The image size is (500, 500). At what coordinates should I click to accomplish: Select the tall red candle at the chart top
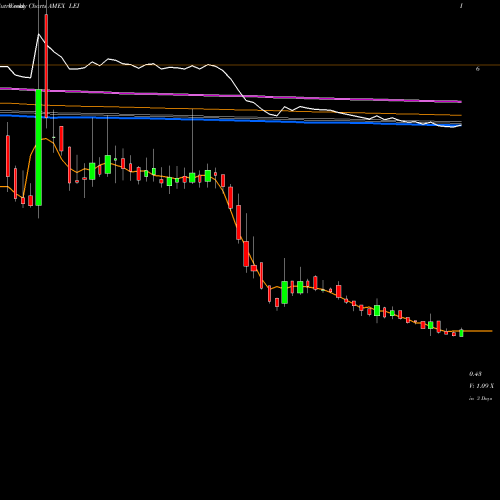point(46,66)
